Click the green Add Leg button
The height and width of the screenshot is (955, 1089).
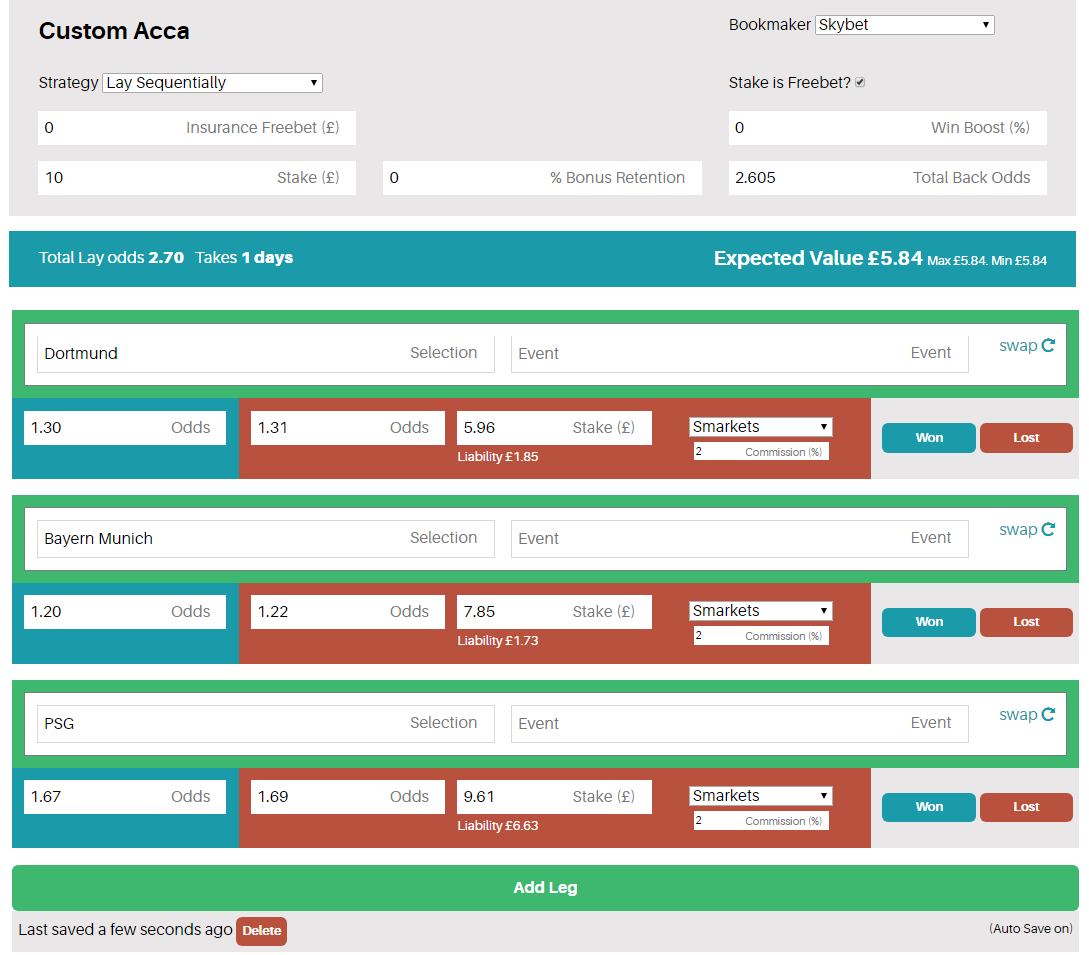545,888
